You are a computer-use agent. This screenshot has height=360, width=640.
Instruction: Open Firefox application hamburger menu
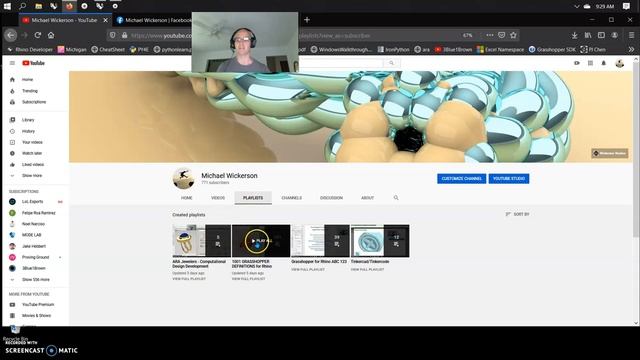[x=631, y=36]
